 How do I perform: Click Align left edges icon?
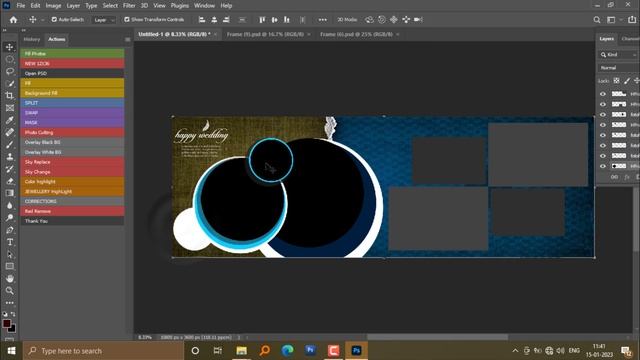coord(202,20)
